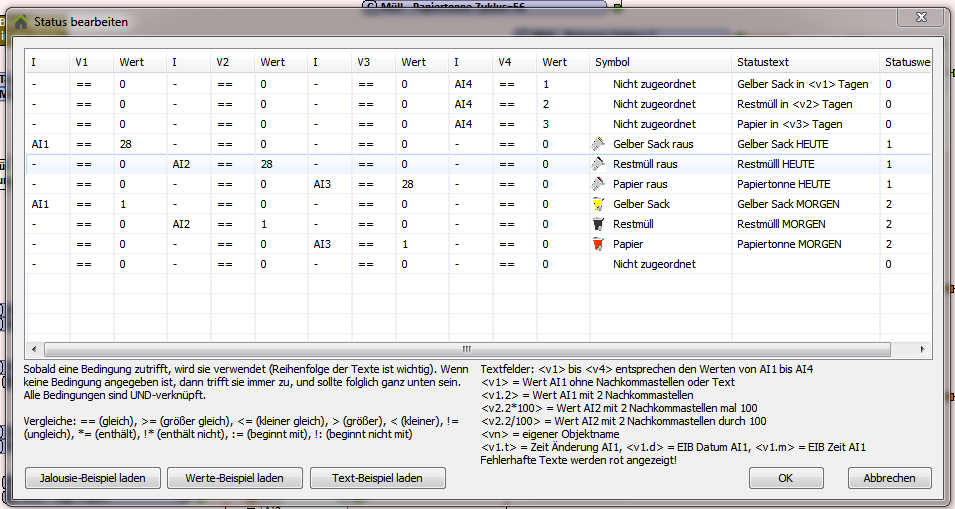Select status text 'Restmülll HEUTE'

(775, 164)
